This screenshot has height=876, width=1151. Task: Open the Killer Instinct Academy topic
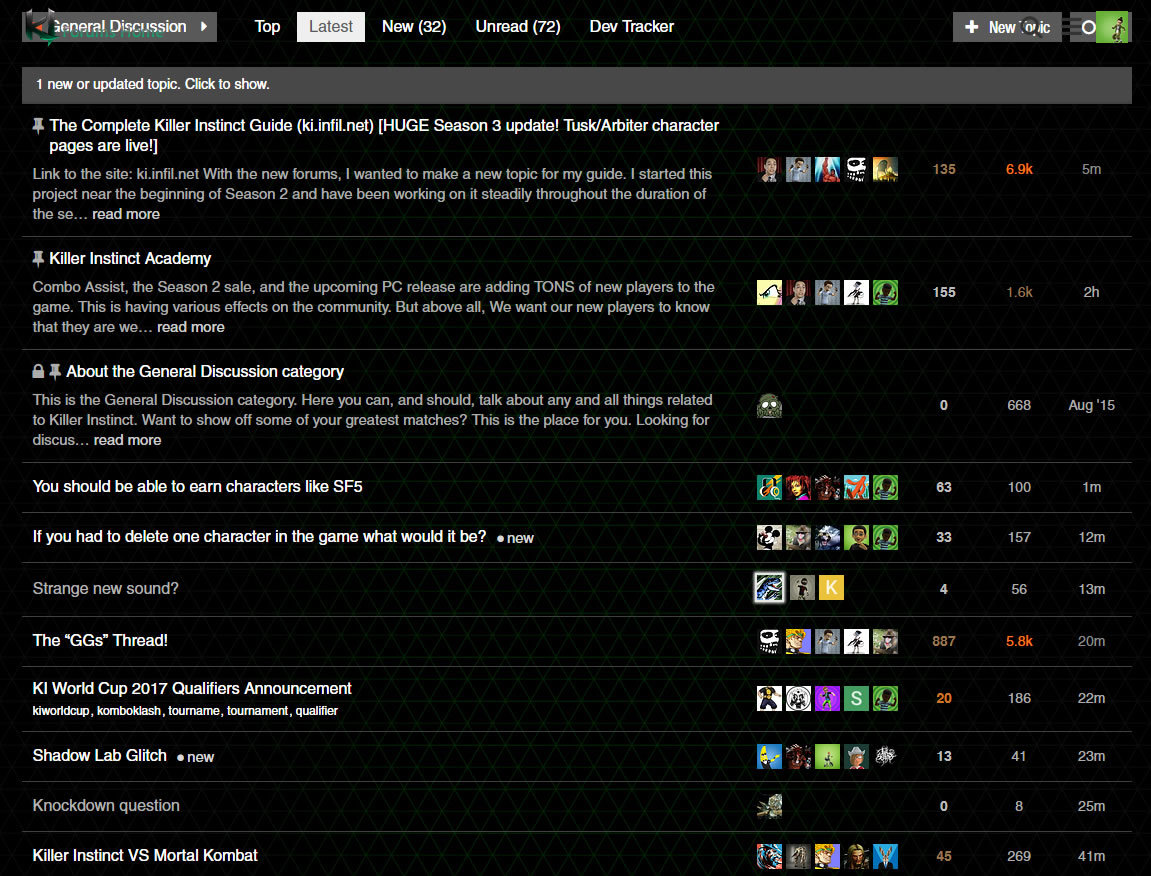pyautogui.click(x=130, y=258)
